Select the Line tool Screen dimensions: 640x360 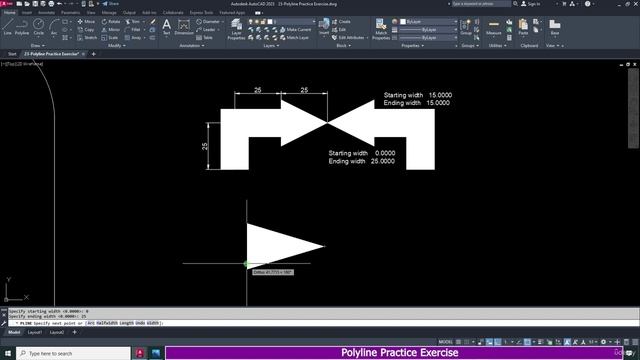[x=7, y=27]
